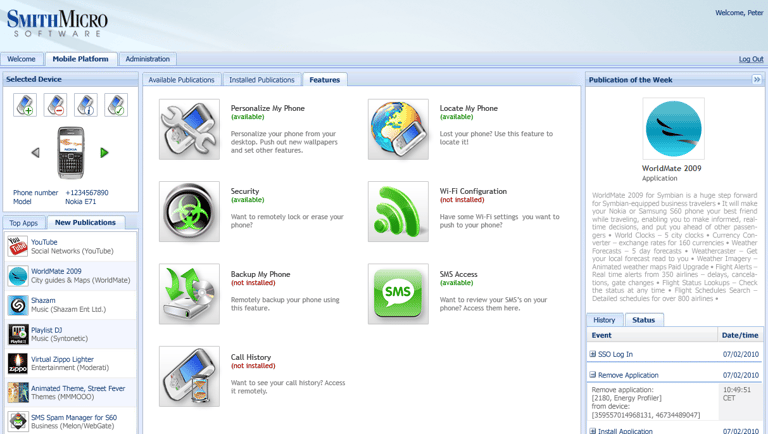Click the device info icon
Viewport: 768px width, 434px height.
click(x=86, y=105)
